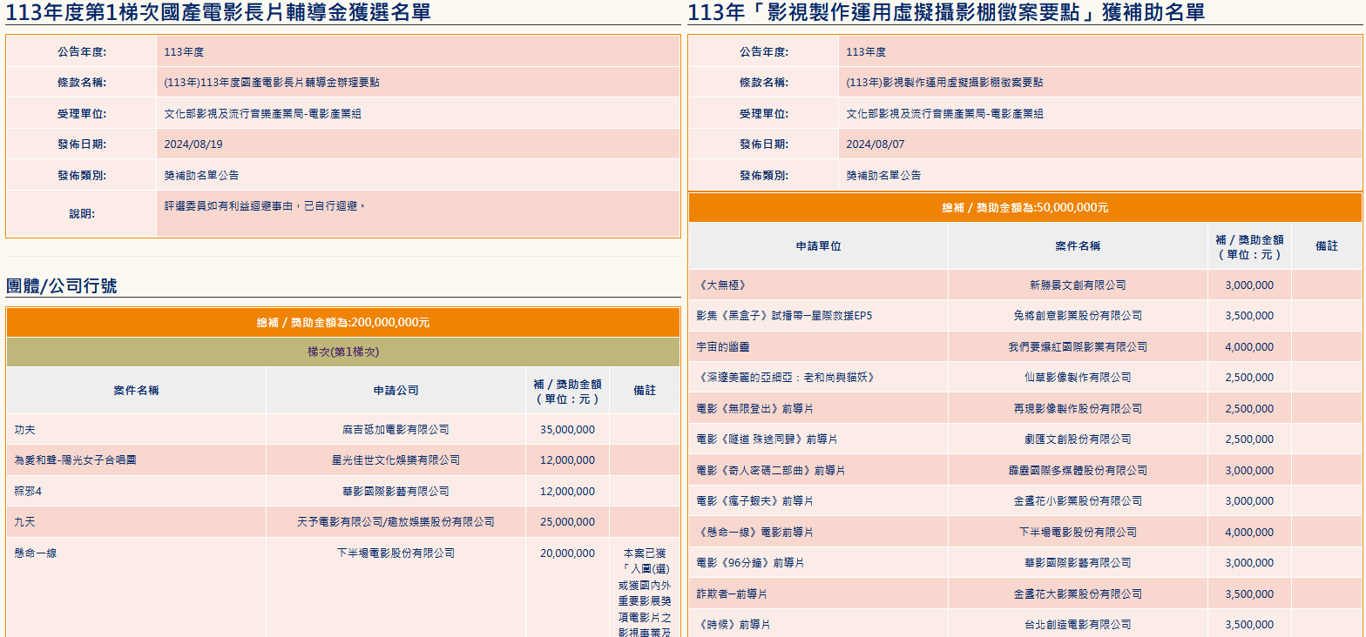Viewport: 1366px width, 637px height.
Task: Select 《深邃美麗的亞細亞：老和尚與貓妖》
Action: point(786,378)
